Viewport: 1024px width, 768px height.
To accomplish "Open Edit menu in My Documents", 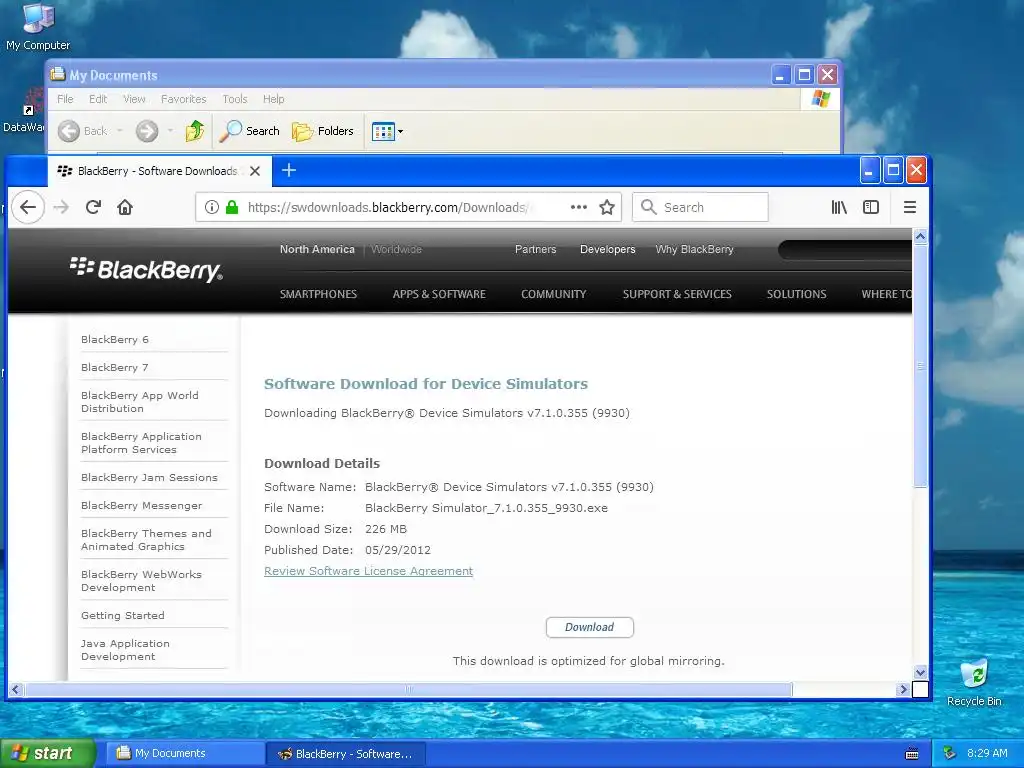I will [98, 99].
